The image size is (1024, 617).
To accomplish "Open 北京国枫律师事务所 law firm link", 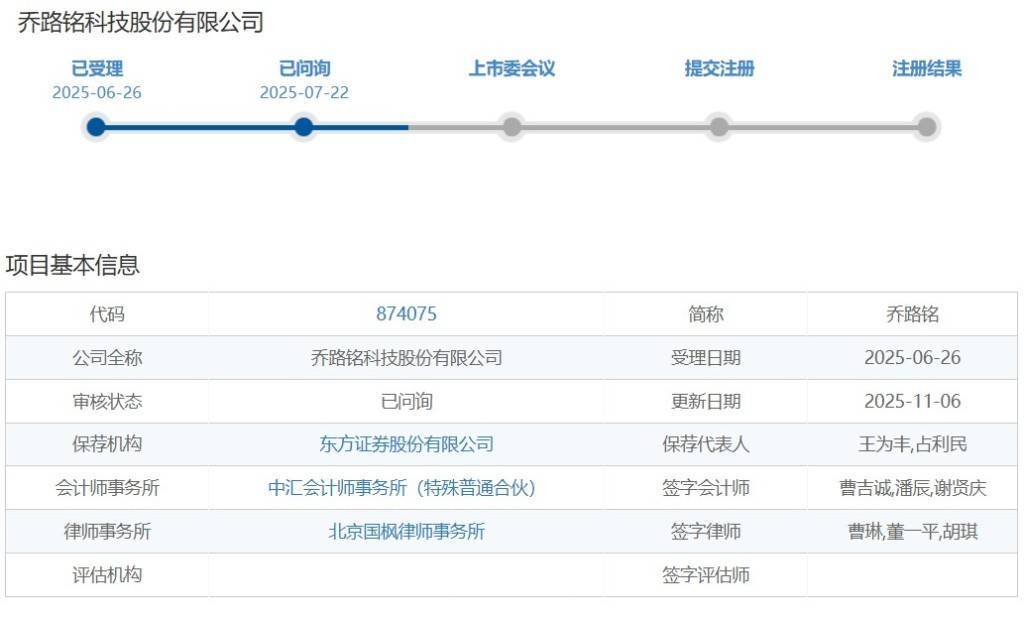I will tap(406, 532).
